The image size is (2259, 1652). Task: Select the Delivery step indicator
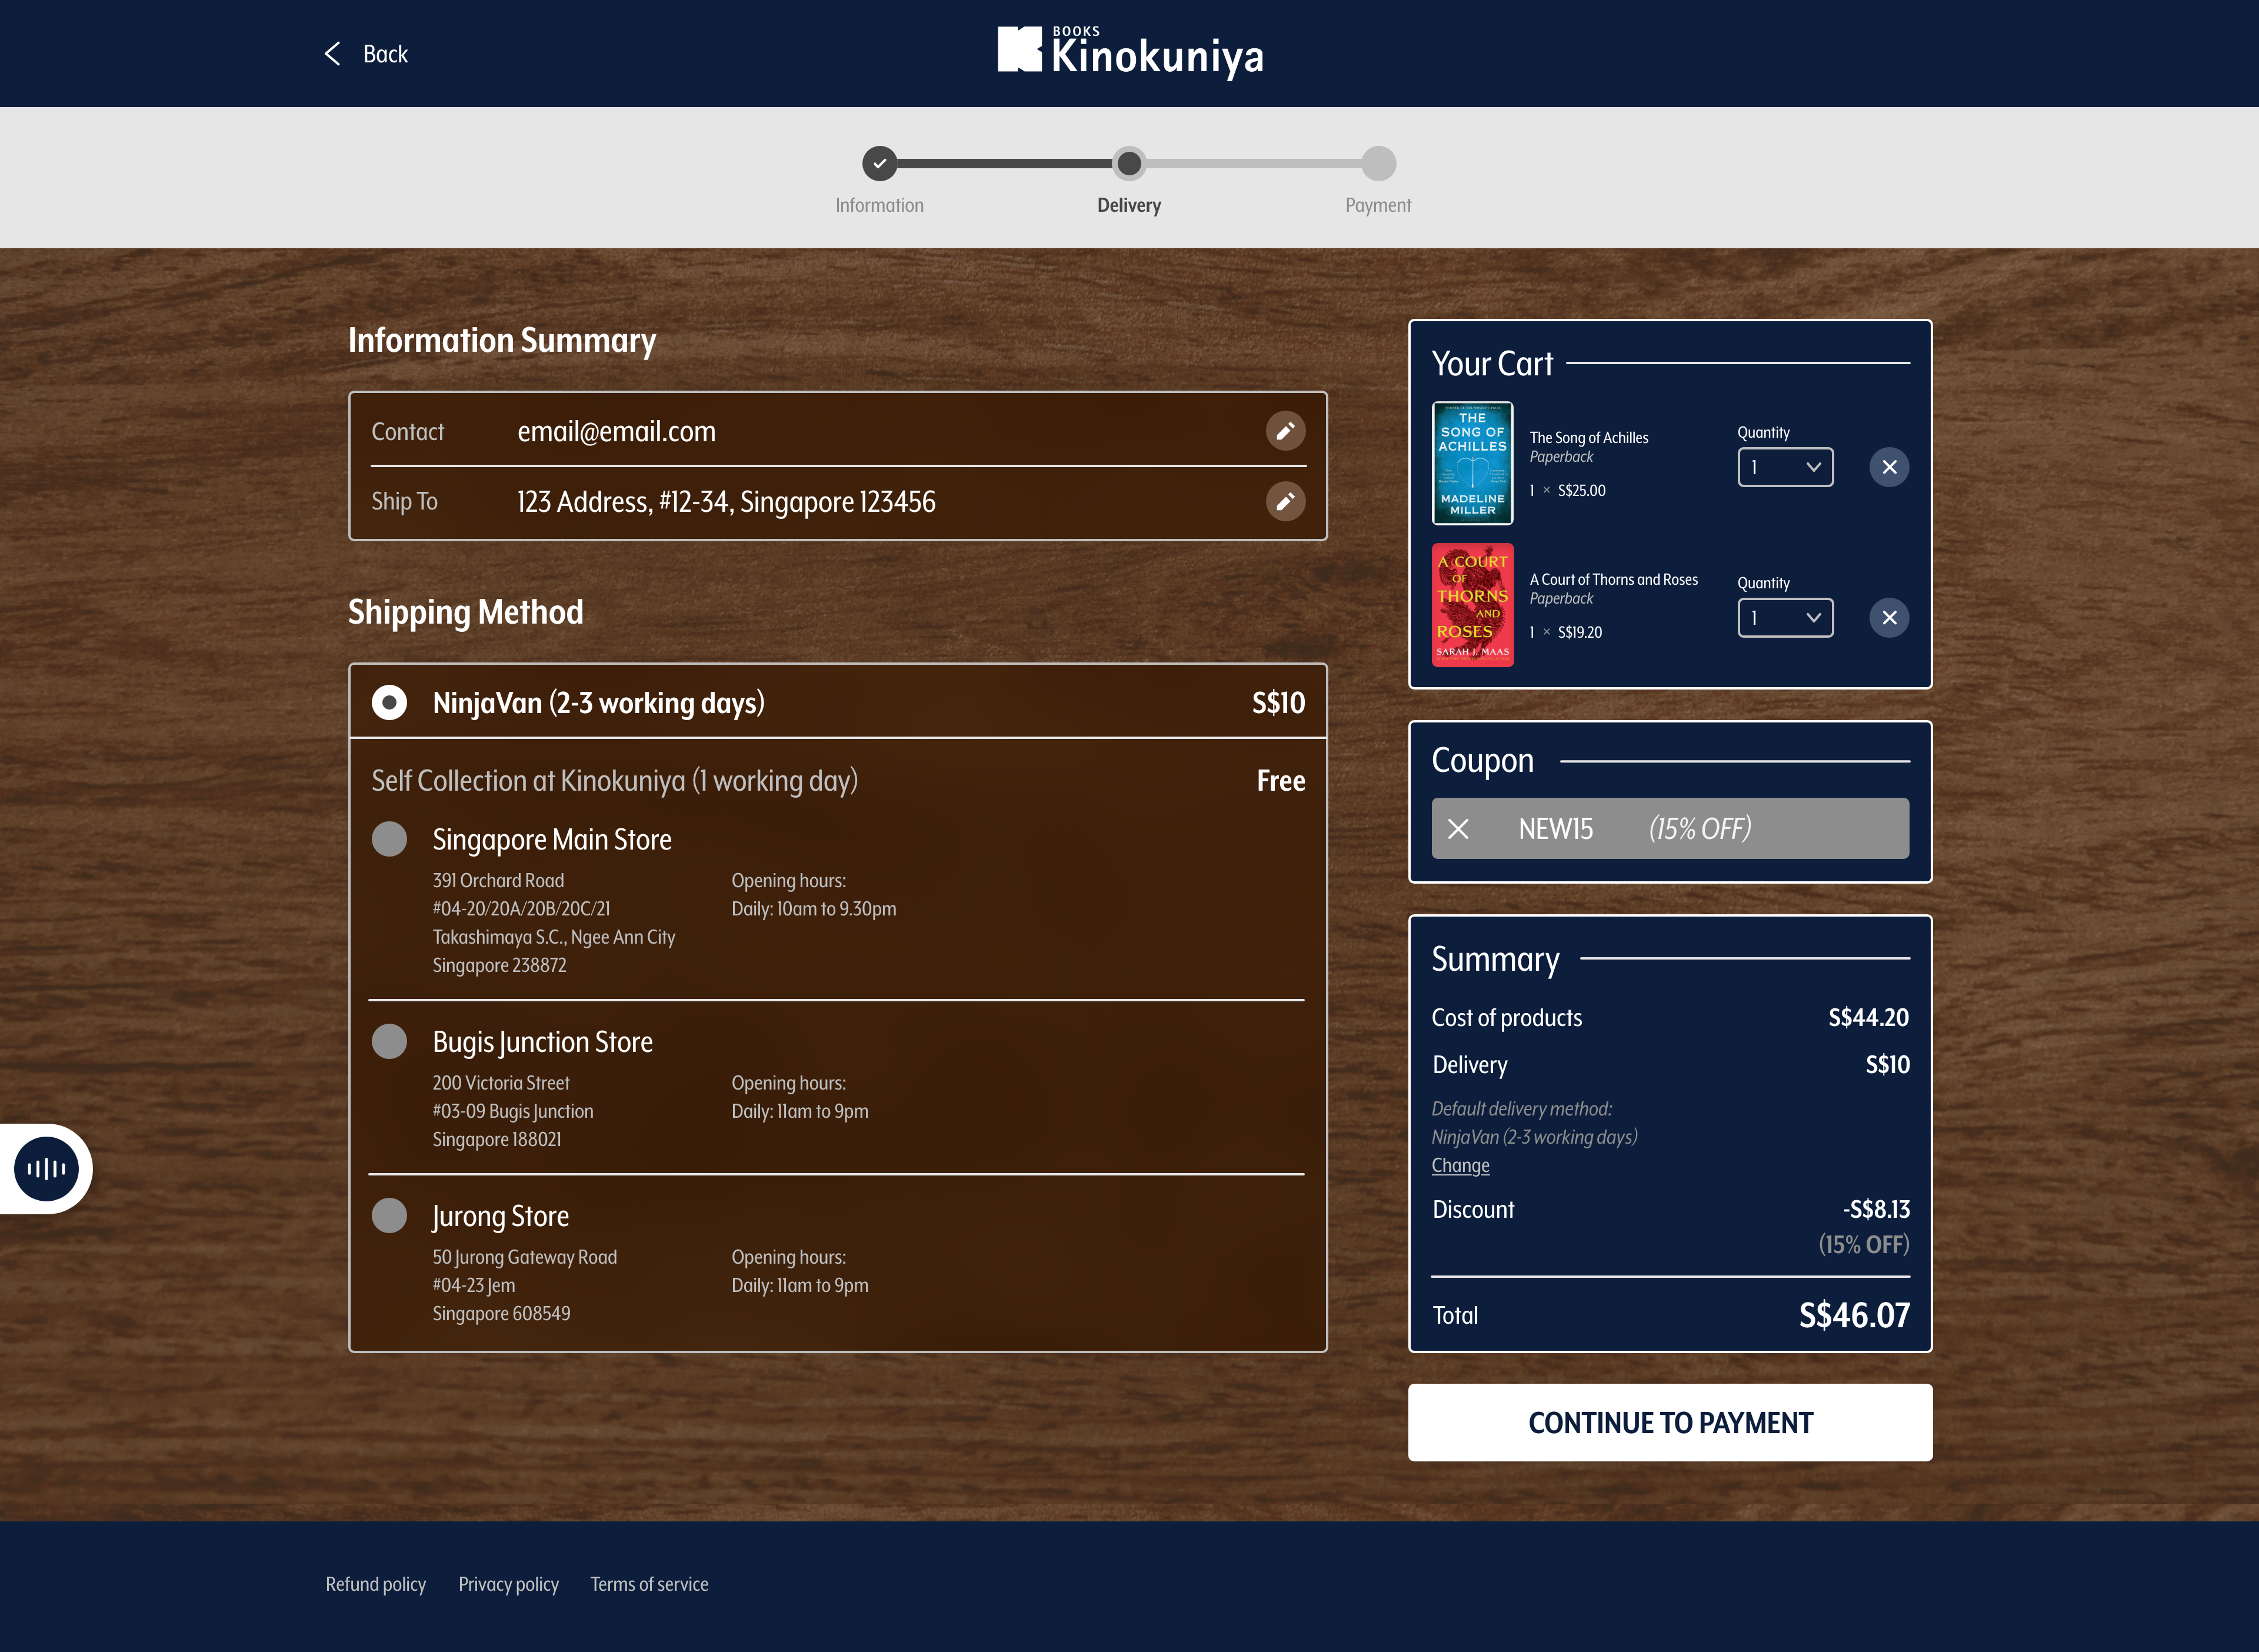tap(1129, 163)
